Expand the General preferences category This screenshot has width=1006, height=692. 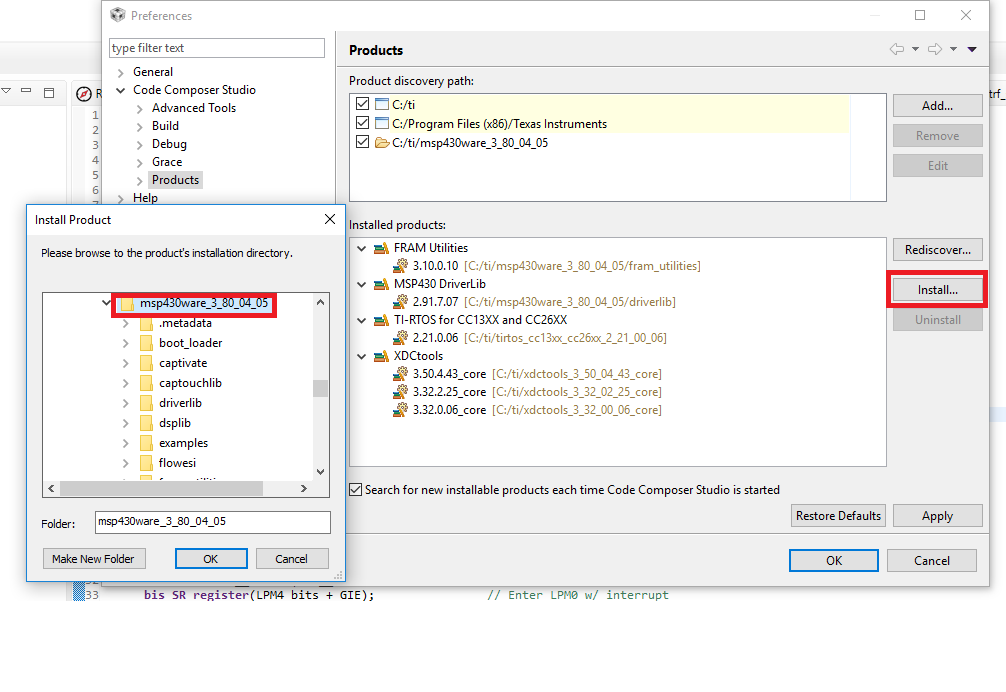(x=121, y=72)
